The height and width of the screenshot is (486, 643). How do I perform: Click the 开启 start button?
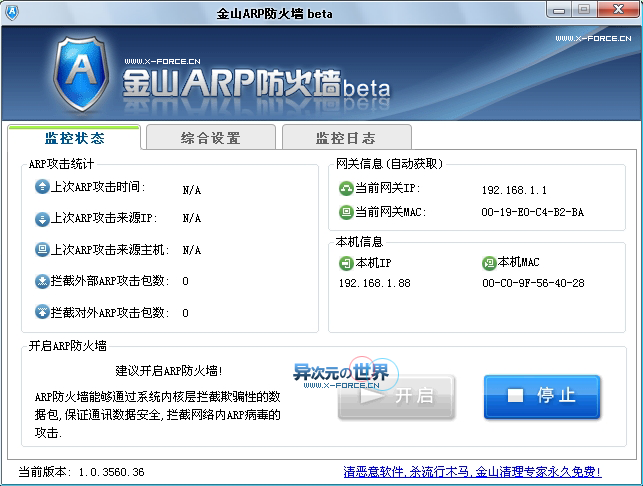[x=396, y=397]
